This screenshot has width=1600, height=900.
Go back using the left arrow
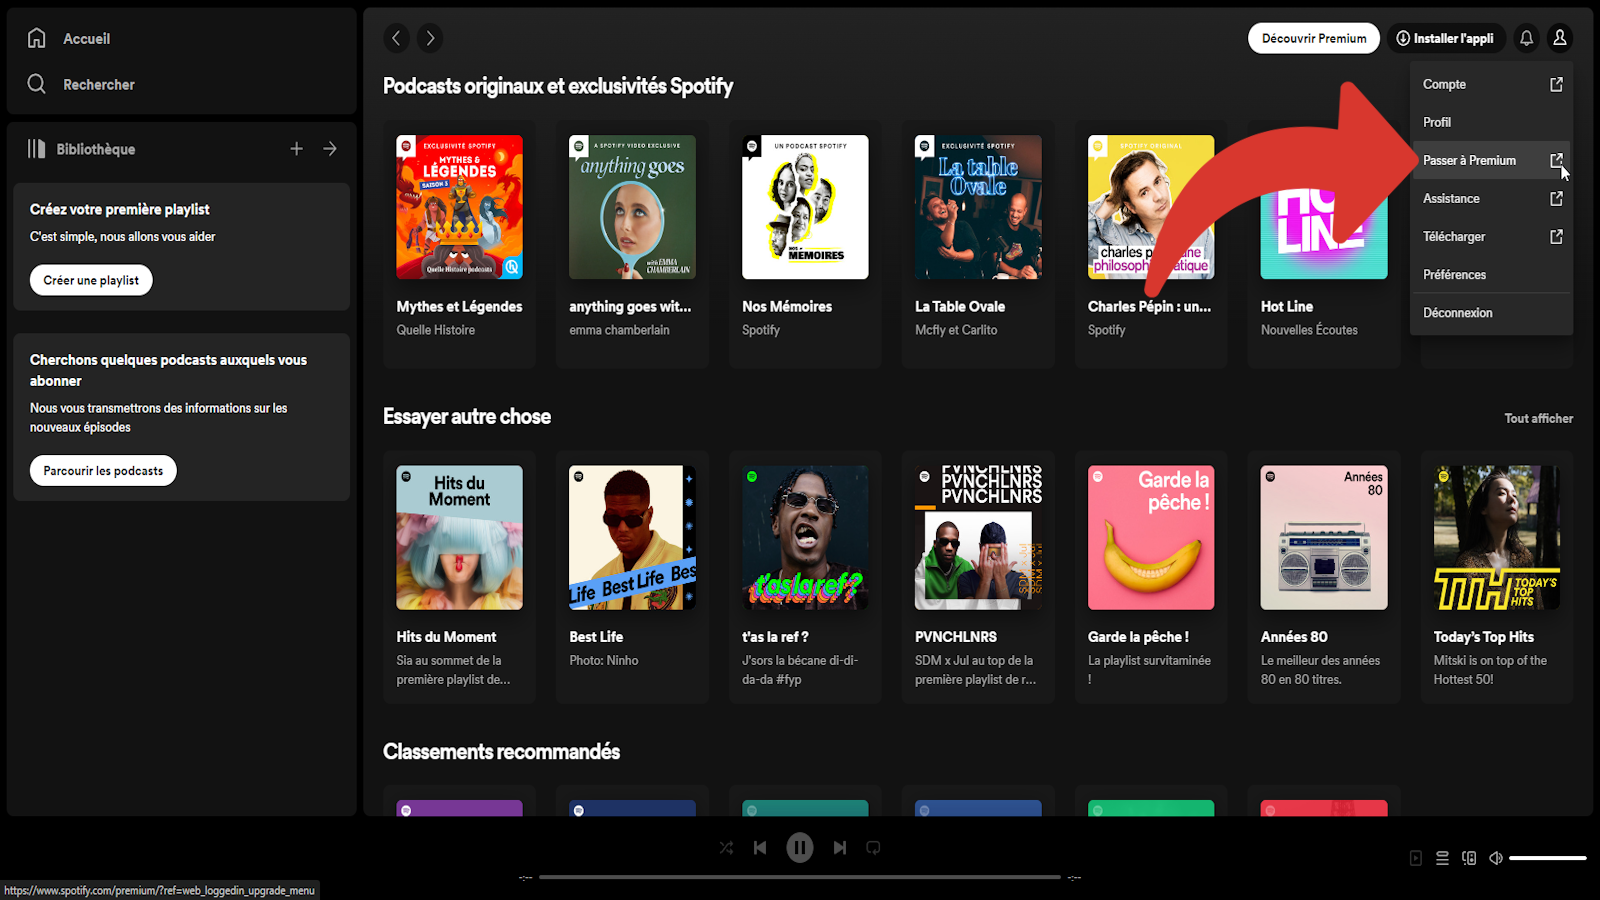397,38
